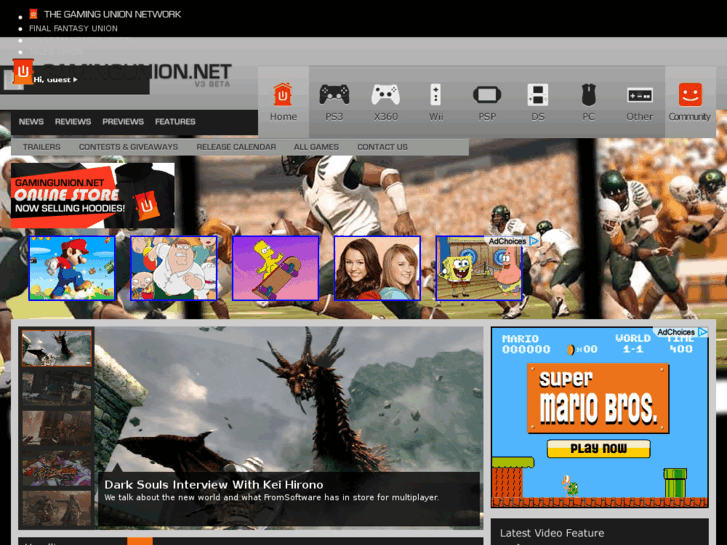Click the GAMINGUNION.NET site logo text
727x545 pixels.
138,71
